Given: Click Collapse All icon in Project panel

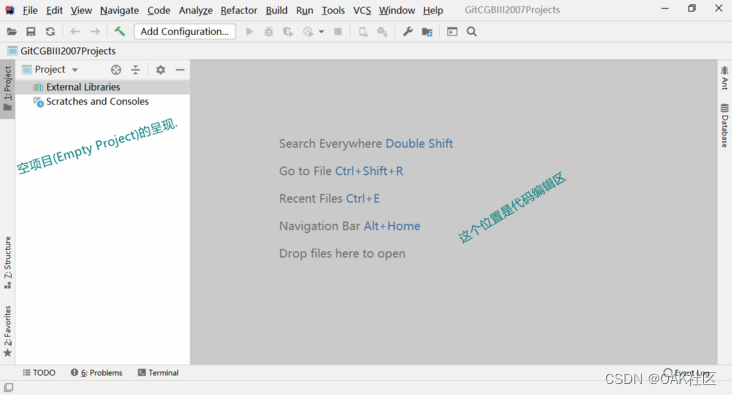Looking at the screenshot, I should pos(135,70).
